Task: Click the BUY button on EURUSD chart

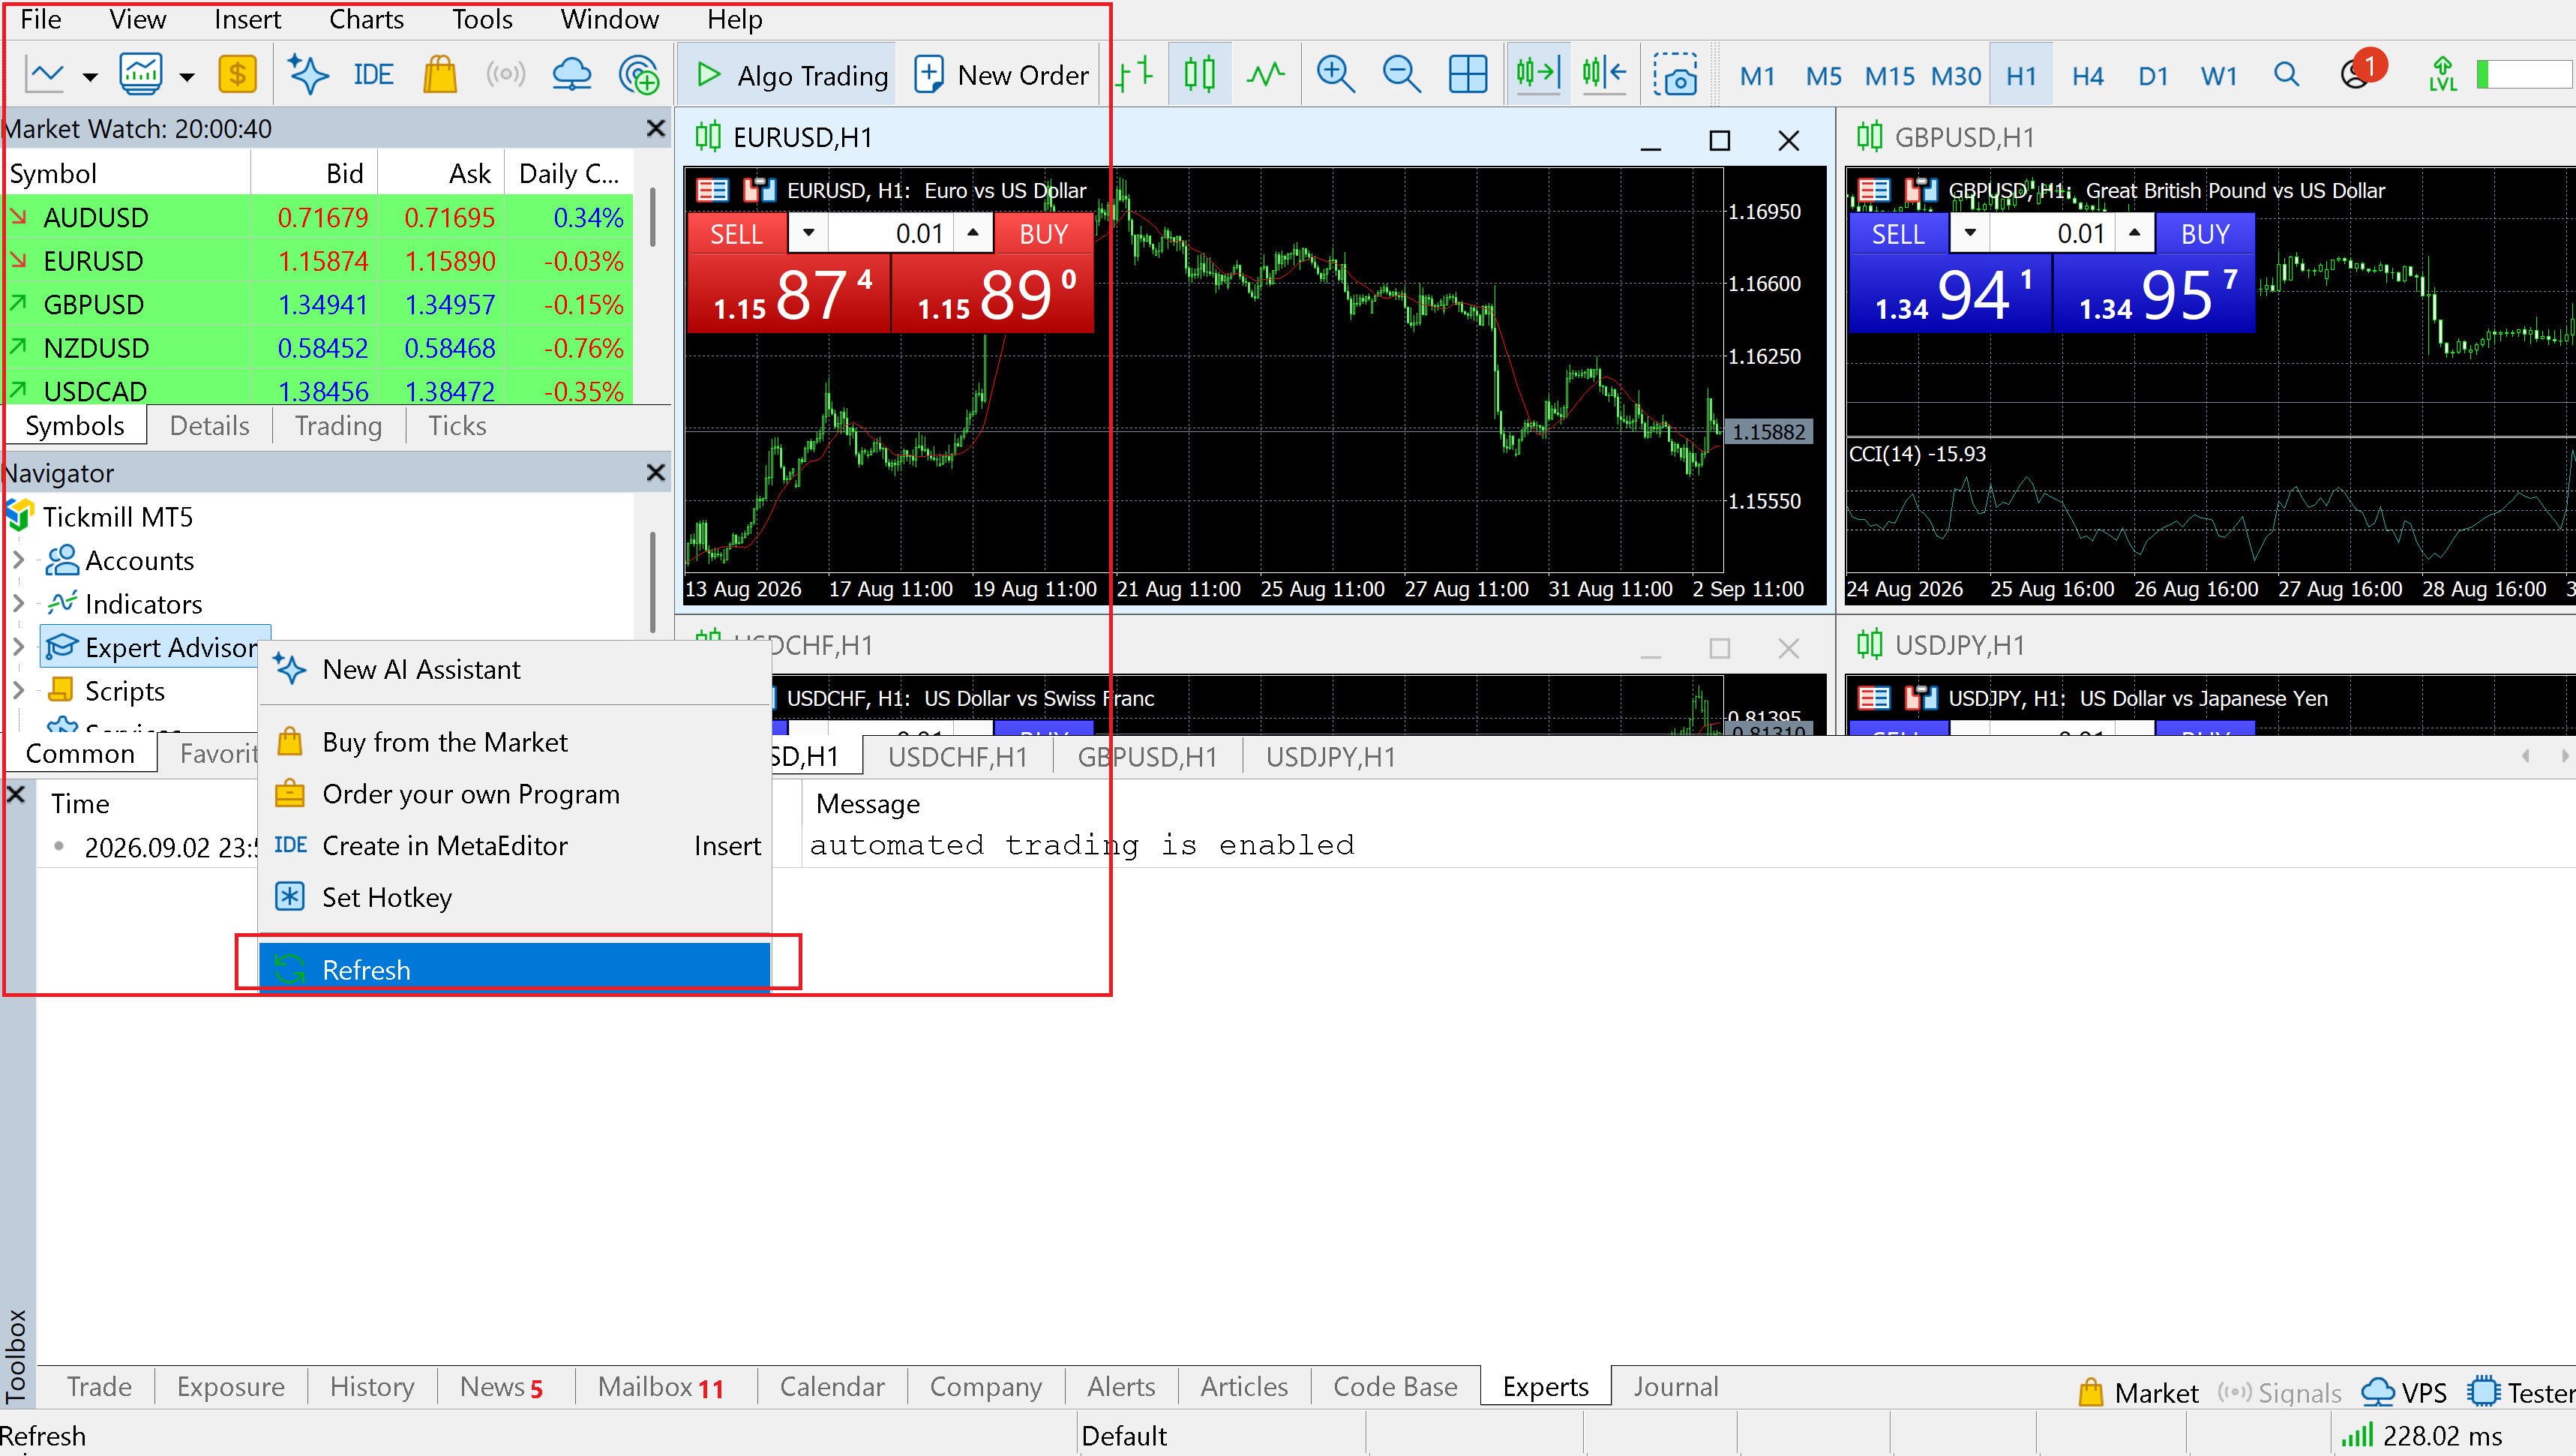Action: pos(1043,233)
